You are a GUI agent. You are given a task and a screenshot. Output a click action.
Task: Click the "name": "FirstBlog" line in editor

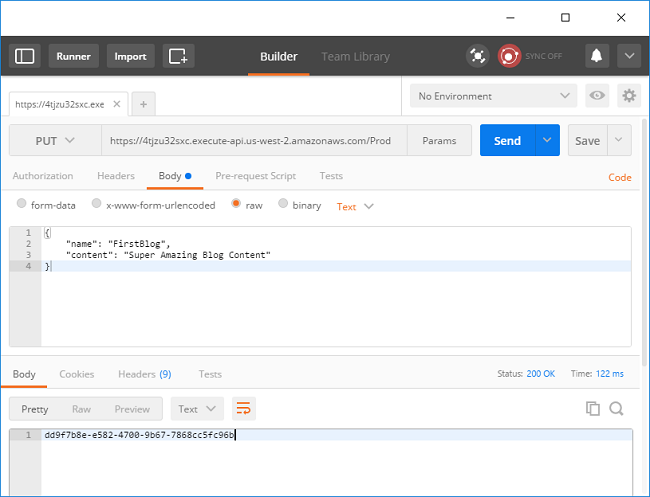(x=118, y=244)
